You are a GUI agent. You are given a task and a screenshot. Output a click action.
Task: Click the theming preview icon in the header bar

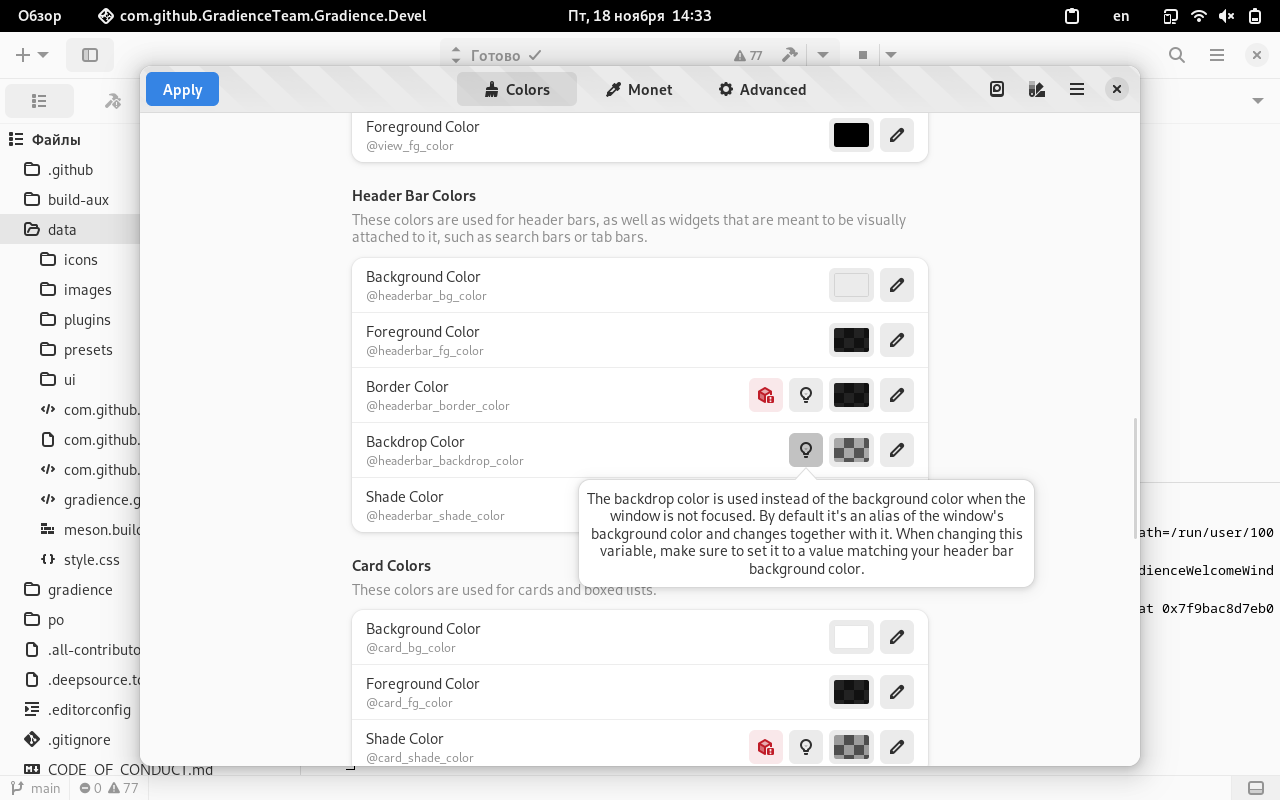[996, 89]
